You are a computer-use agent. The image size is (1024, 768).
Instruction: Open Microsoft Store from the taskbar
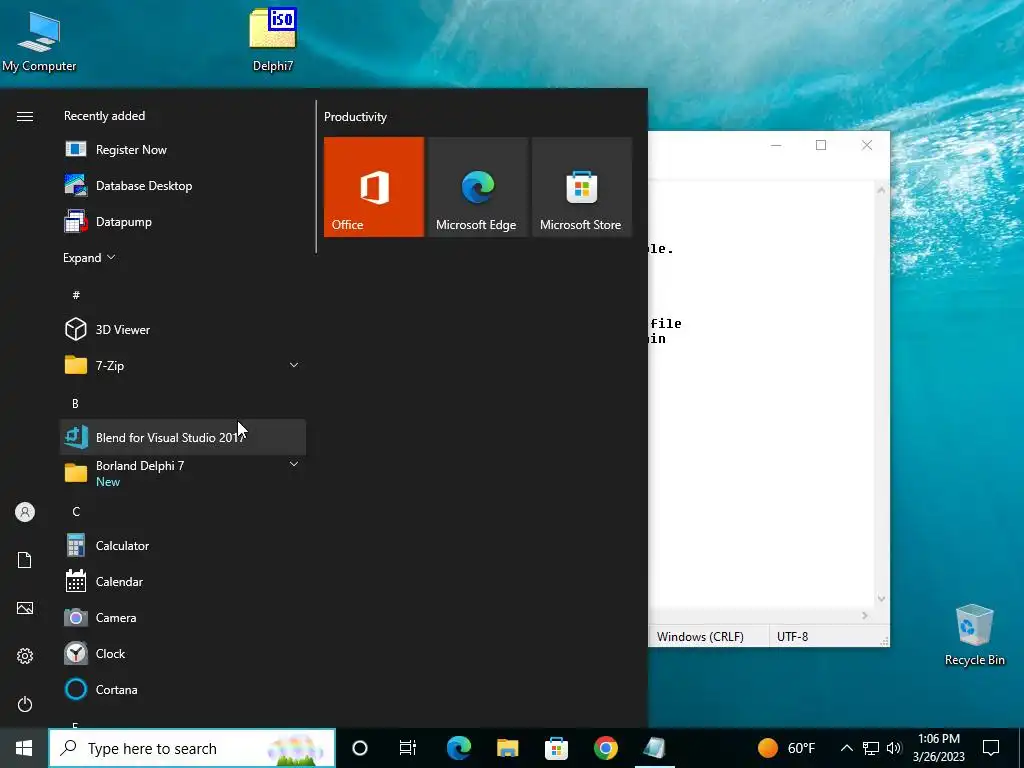[x=556, y=748]
